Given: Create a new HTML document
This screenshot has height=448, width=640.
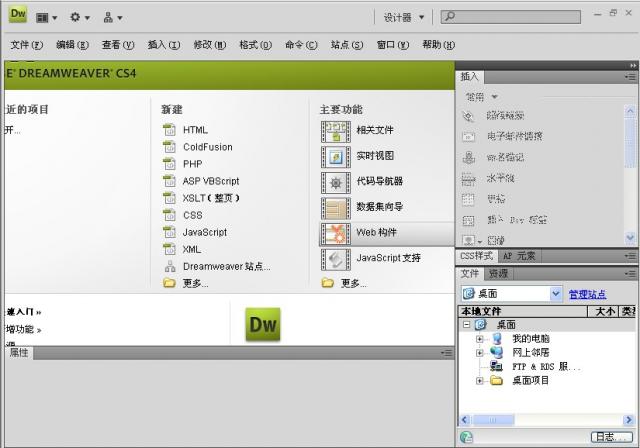Looking at the screenshot, I should point(186,130).
